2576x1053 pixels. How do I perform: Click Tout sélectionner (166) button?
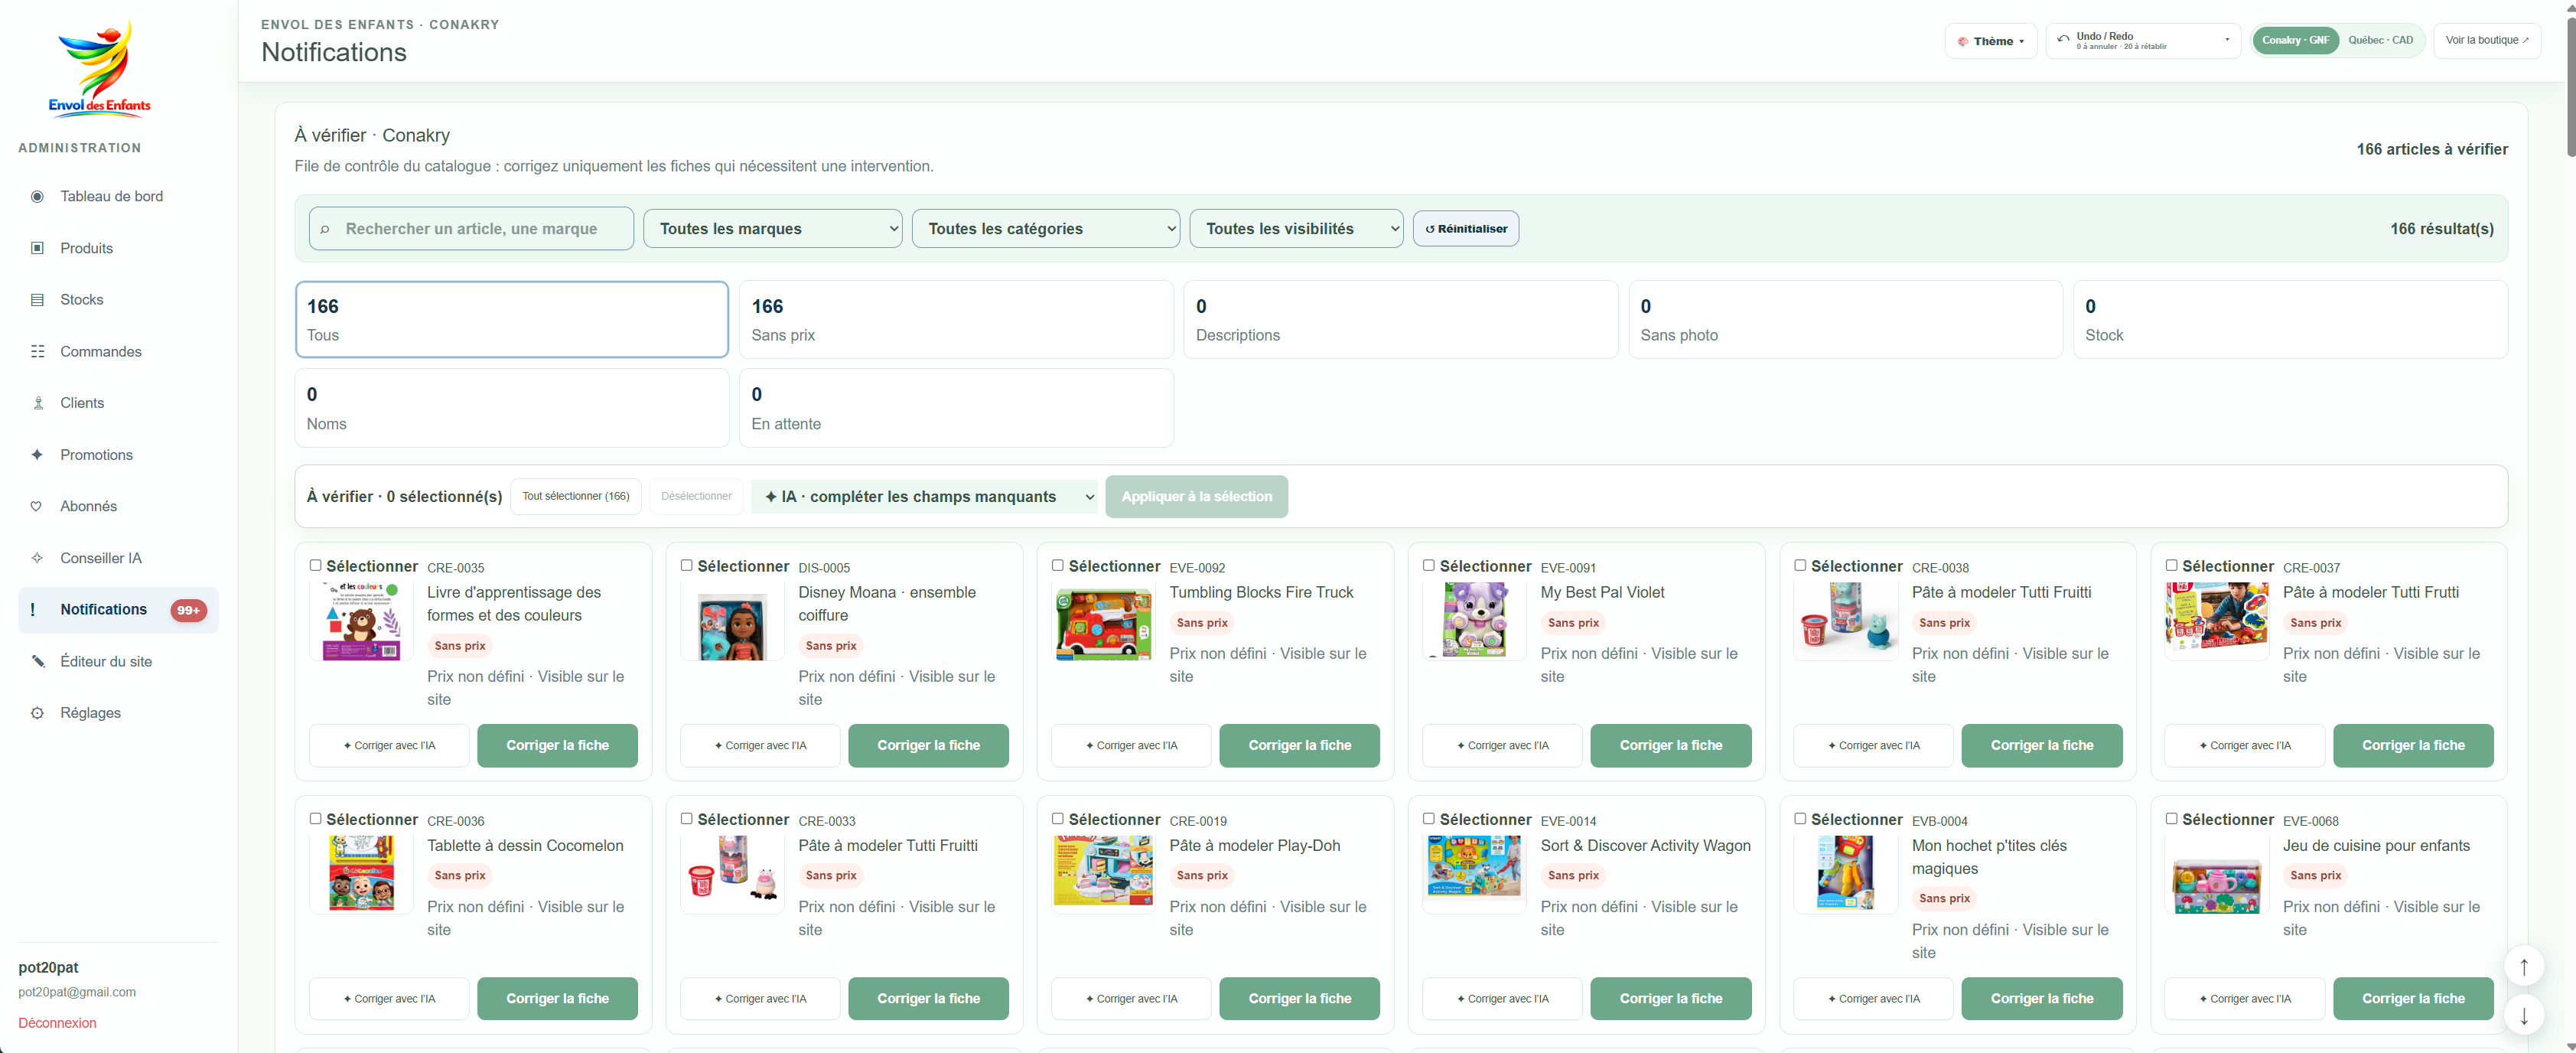(x=576, y=497)
